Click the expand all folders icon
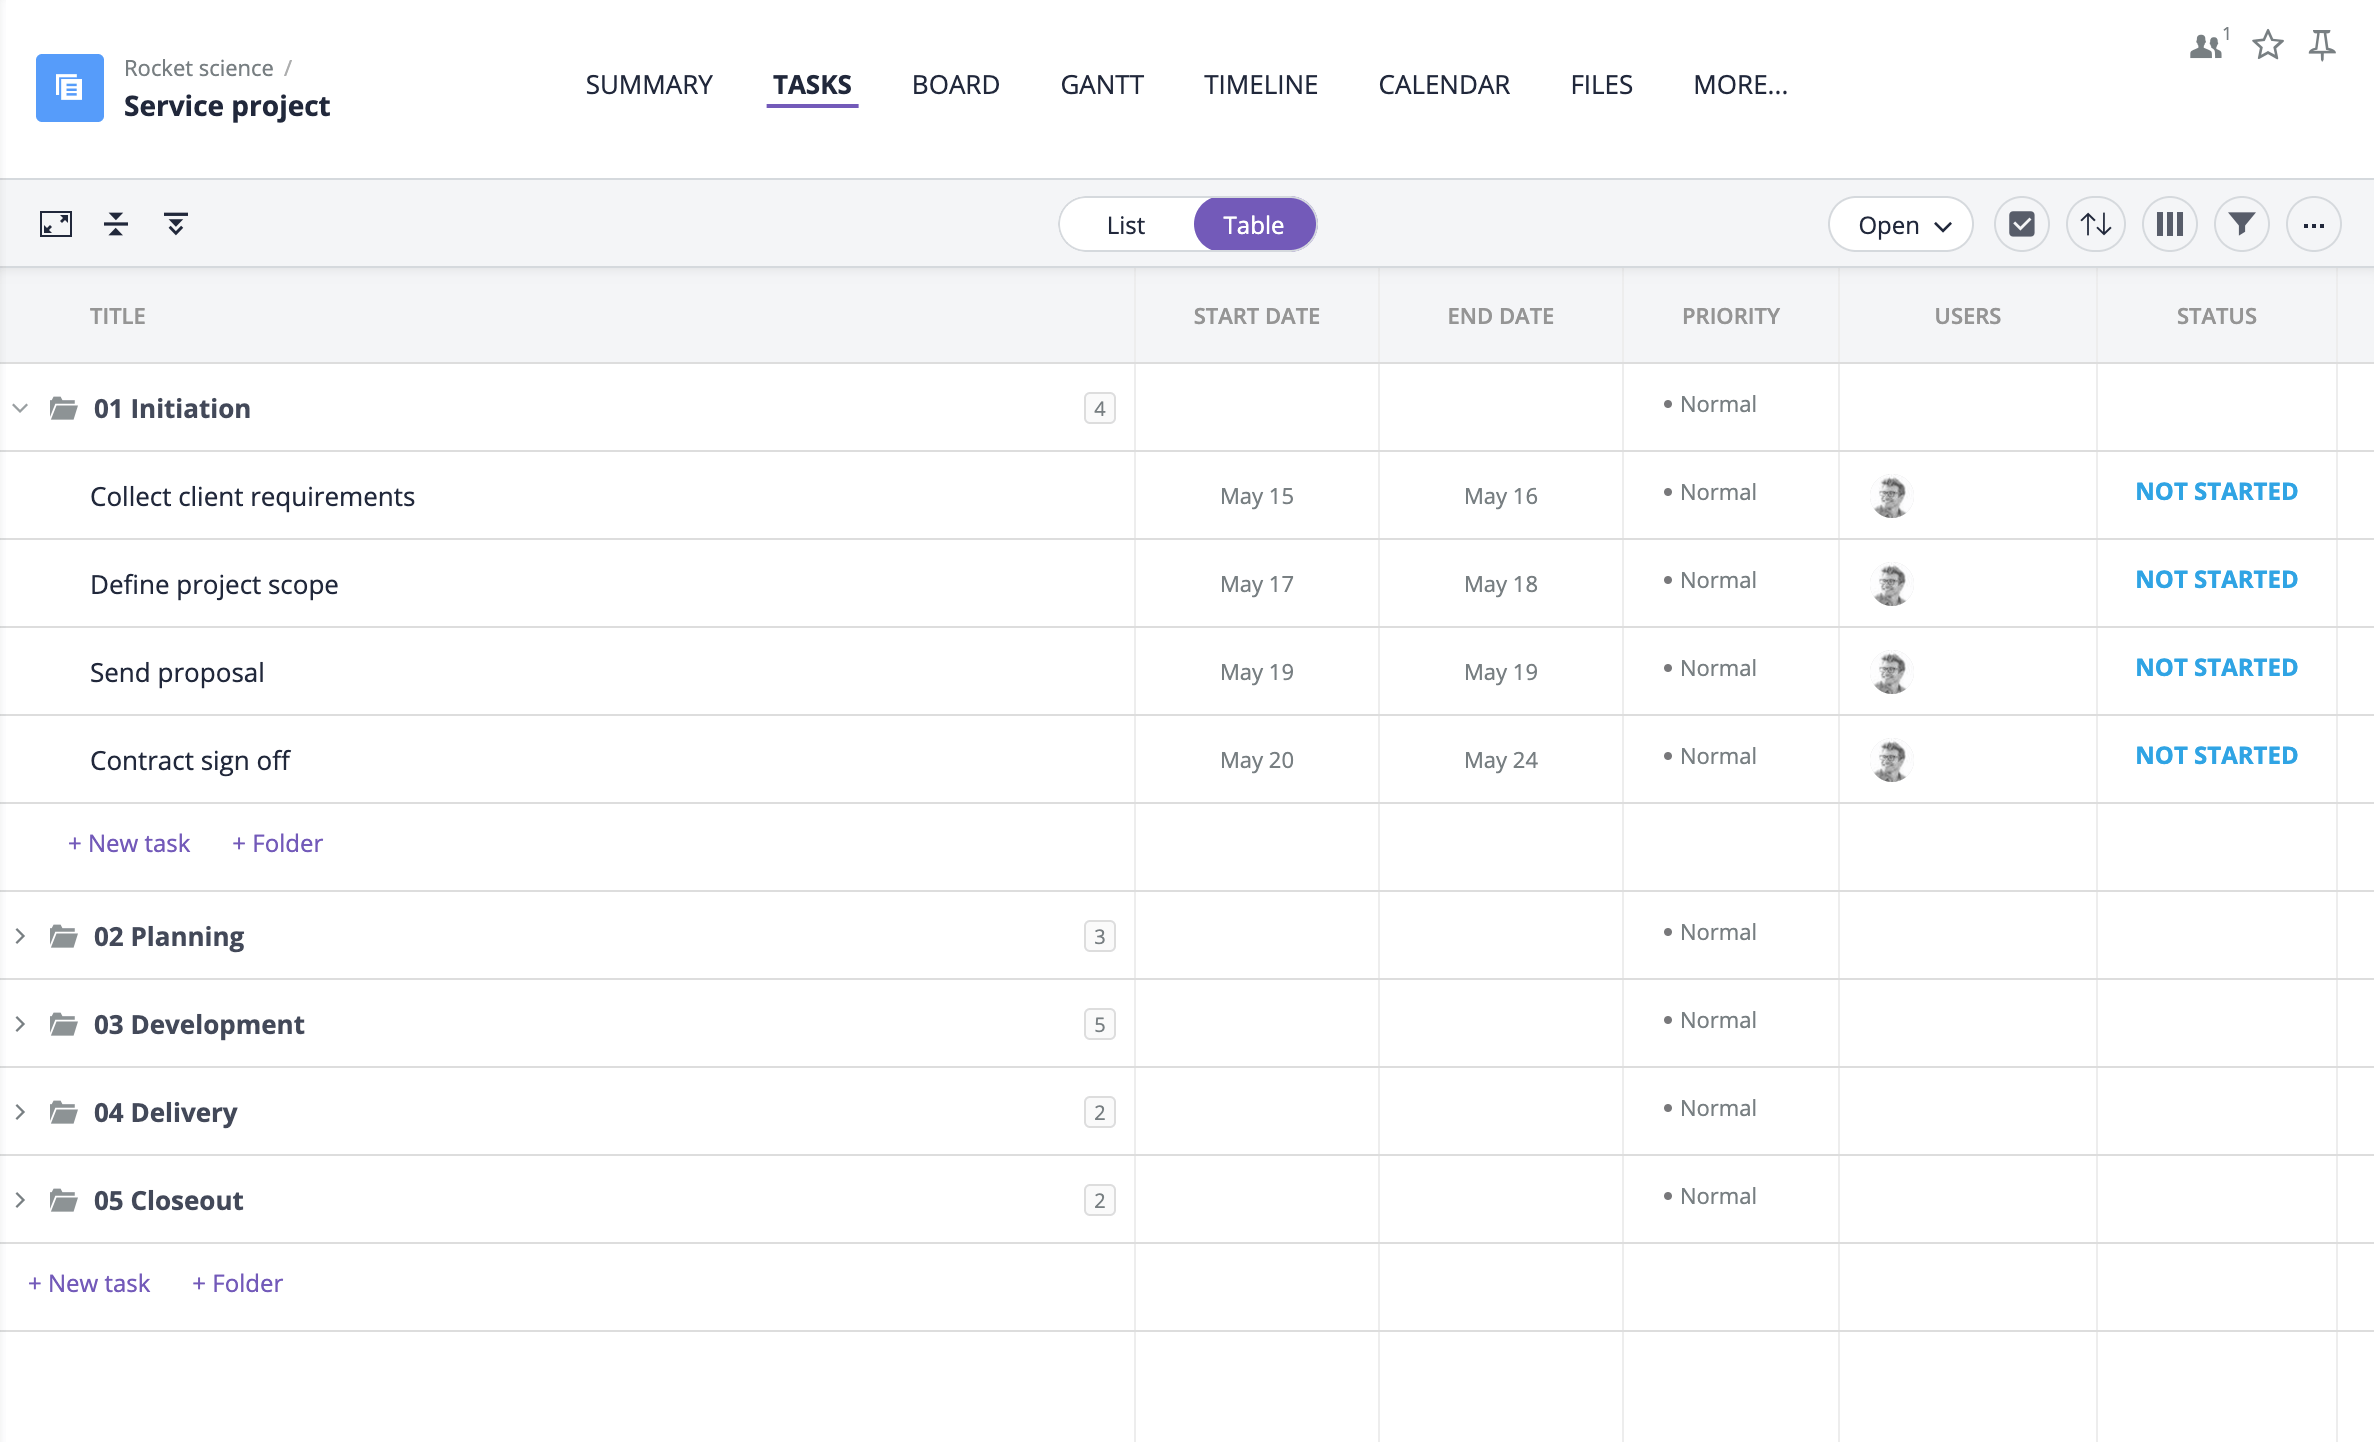Image resolution: width=2374 pixels, height=1442 pixels. point(176,224)
